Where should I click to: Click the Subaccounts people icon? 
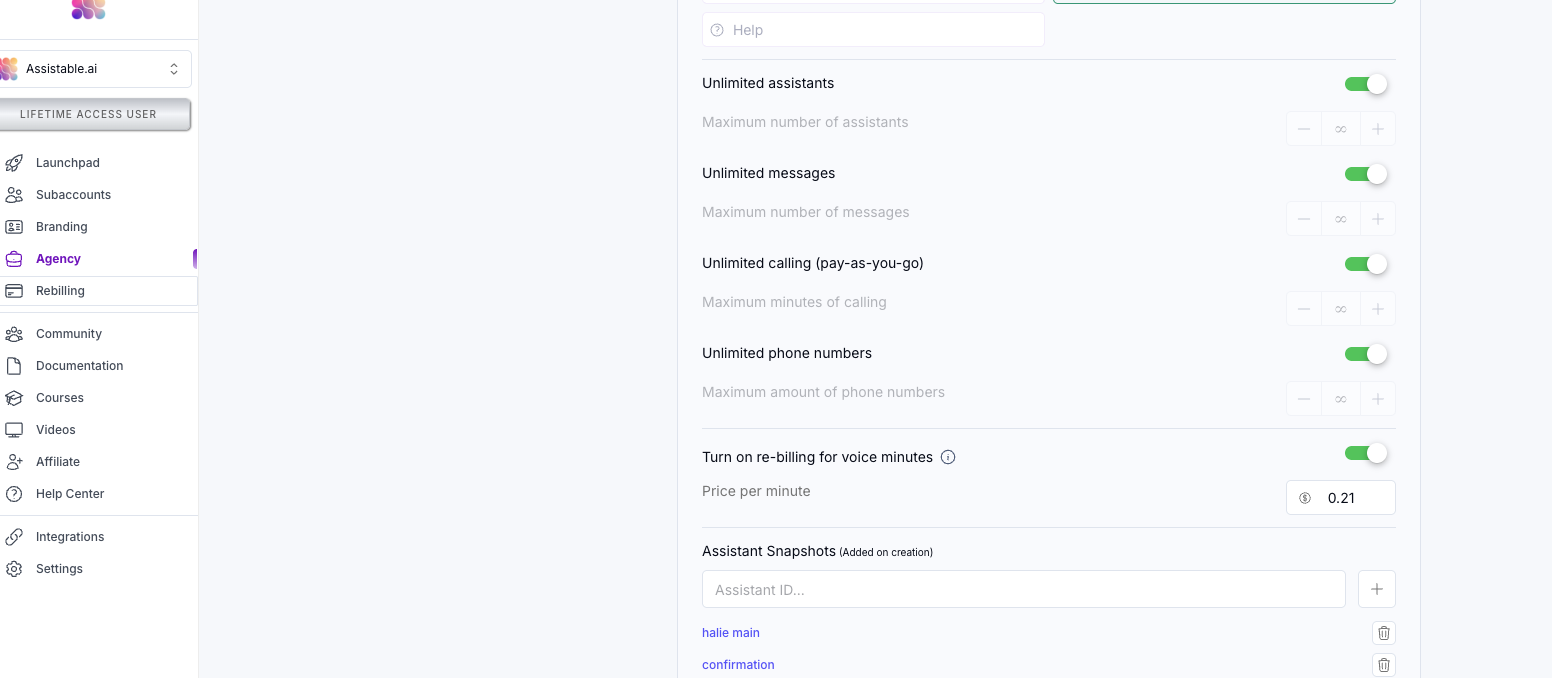point(14,195)
